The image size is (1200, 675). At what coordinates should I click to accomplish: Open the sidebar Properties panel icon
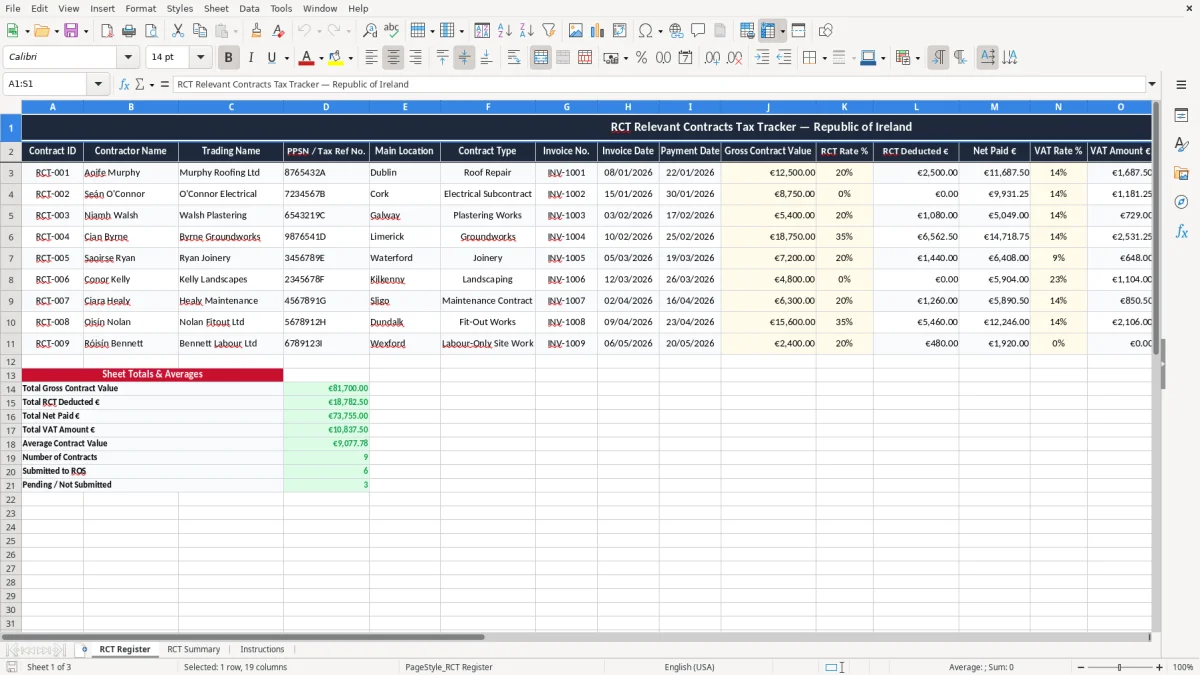(x=1181, y=116)
